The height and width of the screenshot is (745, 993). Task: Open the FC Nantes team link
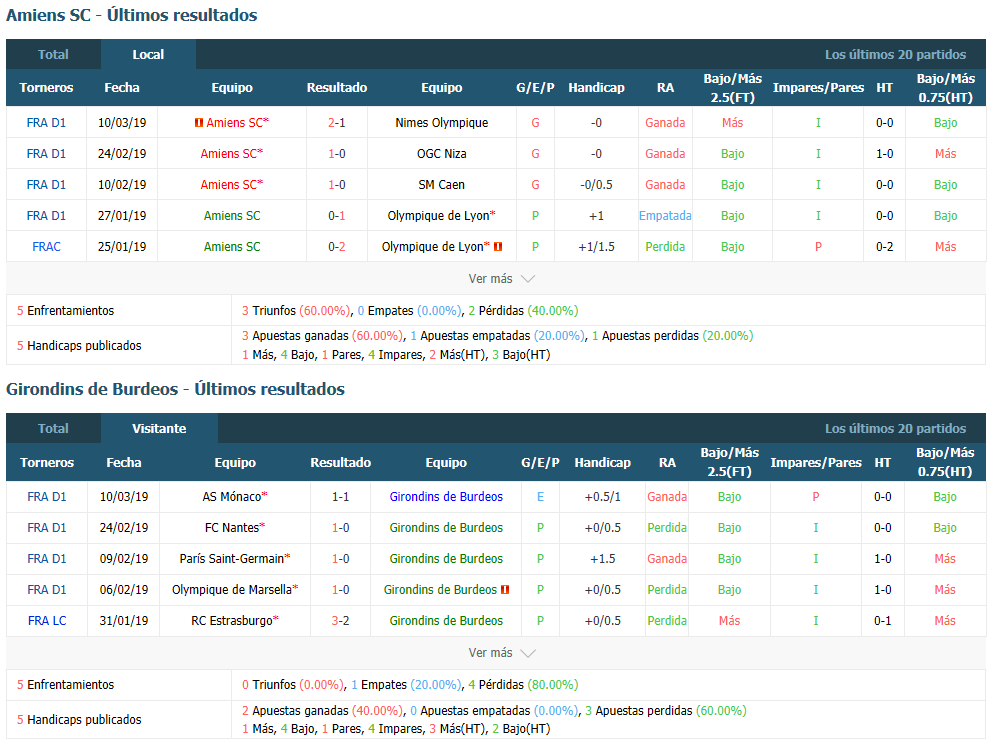tap(232, 528)
